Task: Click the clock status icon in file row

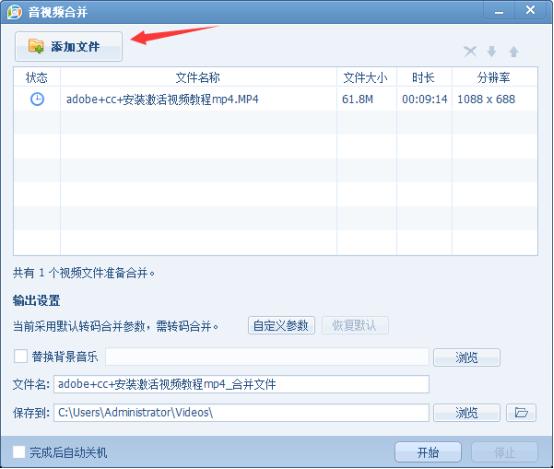Action: (x=37, y=99)
